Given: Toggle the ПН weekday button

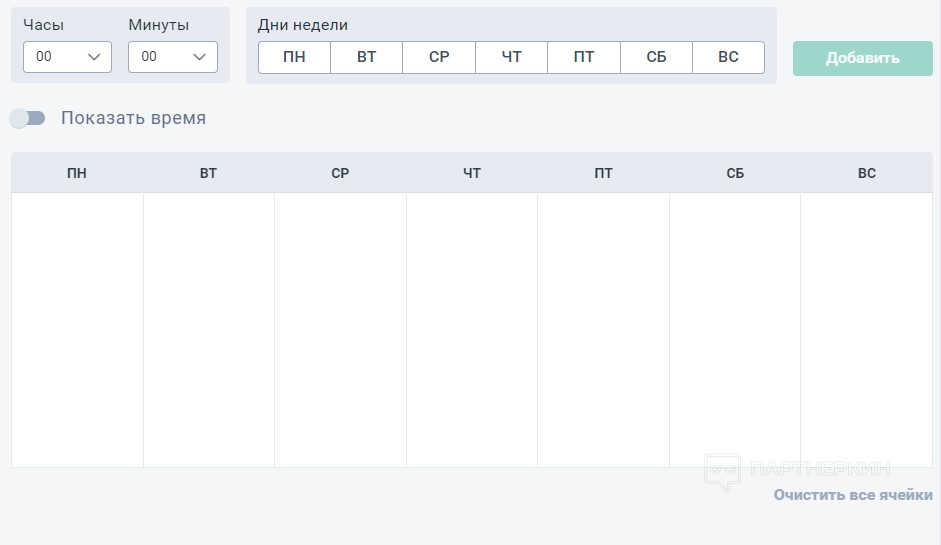Looking at the screenshot, I should (294, 57).
